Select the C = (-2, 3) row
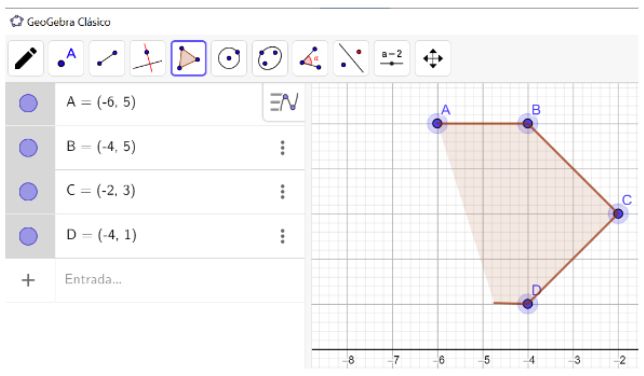 155,191
